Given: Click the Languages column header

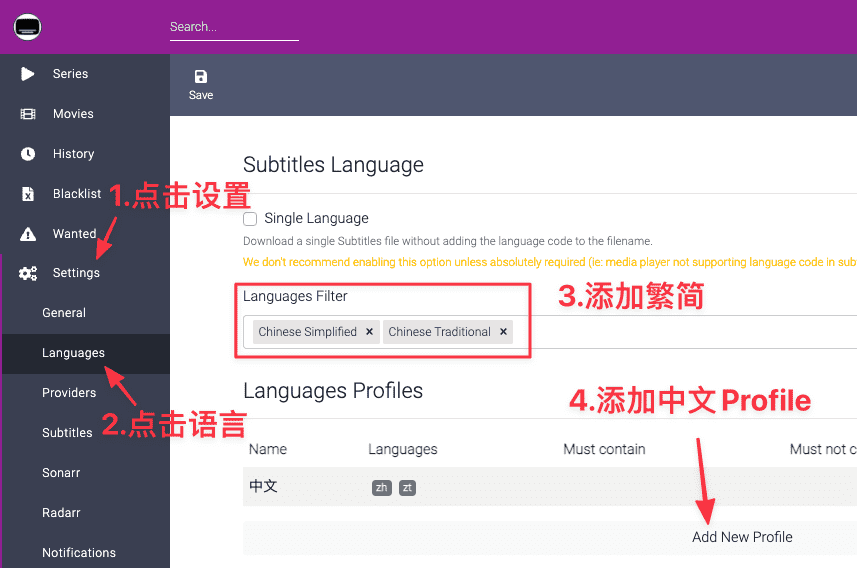Looking at the screenshot, I should (403, 449).
